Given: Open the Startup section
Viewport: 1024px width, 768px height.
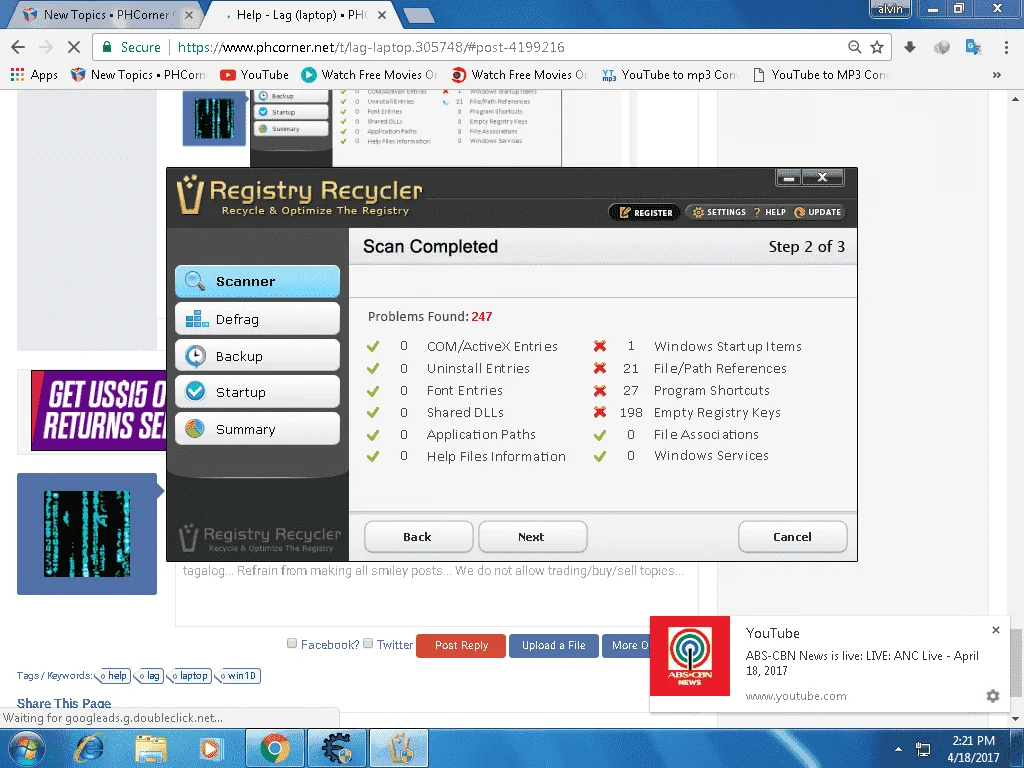Looking at the screenshot, I should click(x=257, y=392).
